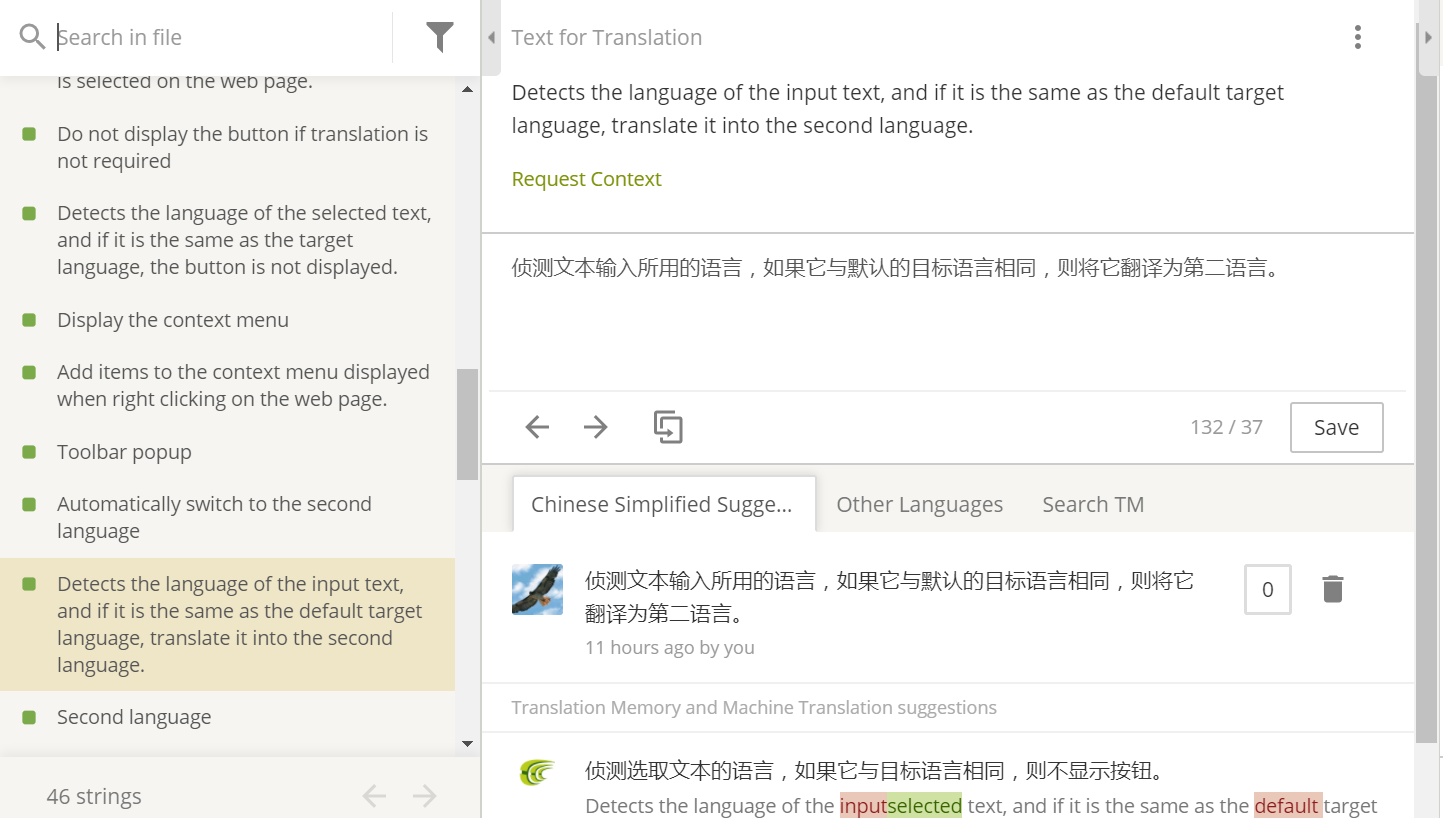Open the "Second language" string
The width and height of the screenshot is (1443, 818).
134,717
